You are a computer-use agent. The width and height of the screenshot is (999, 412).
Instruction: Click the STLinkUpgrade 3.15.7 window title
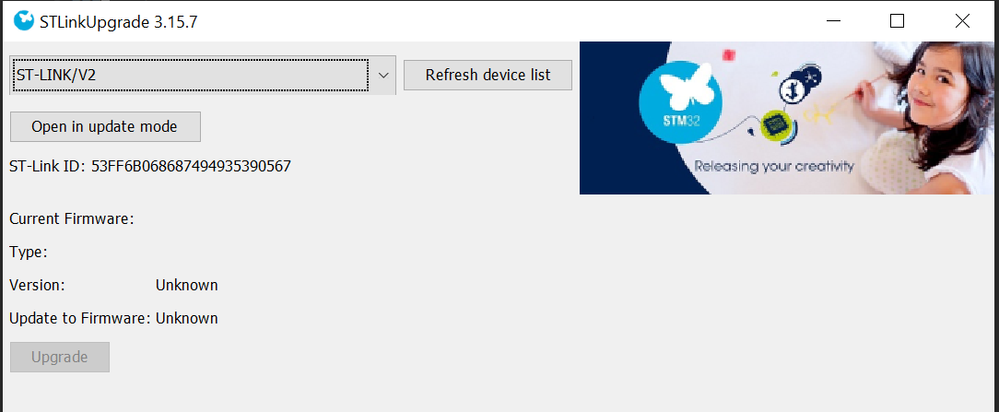119,22
